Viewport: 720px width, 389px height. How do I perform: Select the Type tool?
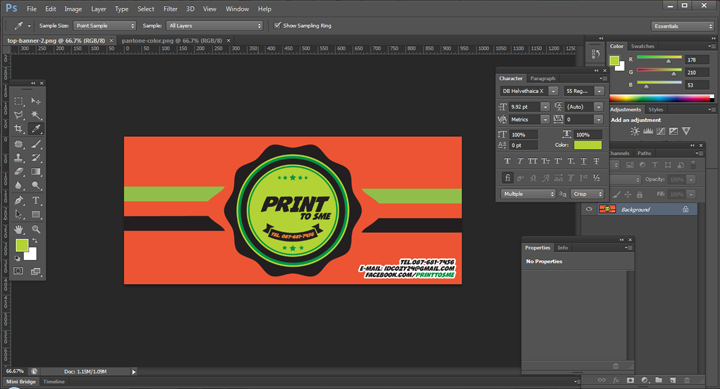(x=36, y=200)
